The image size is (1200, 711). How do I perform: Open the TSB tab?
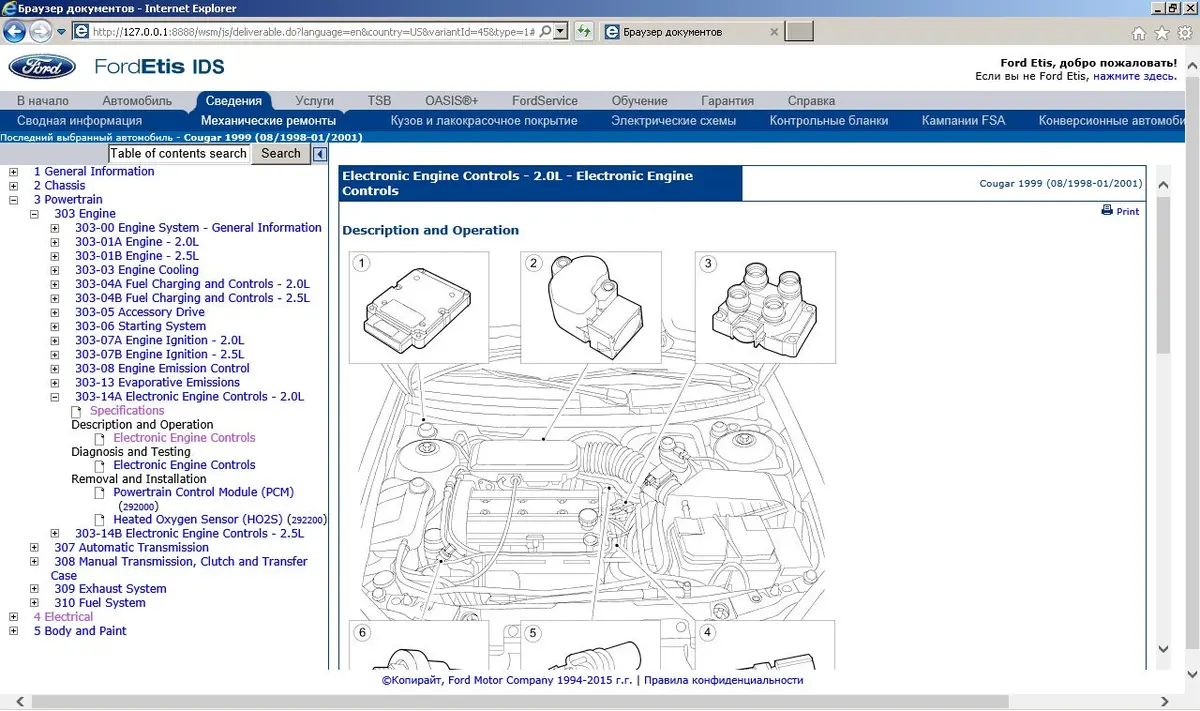(379, 101)
